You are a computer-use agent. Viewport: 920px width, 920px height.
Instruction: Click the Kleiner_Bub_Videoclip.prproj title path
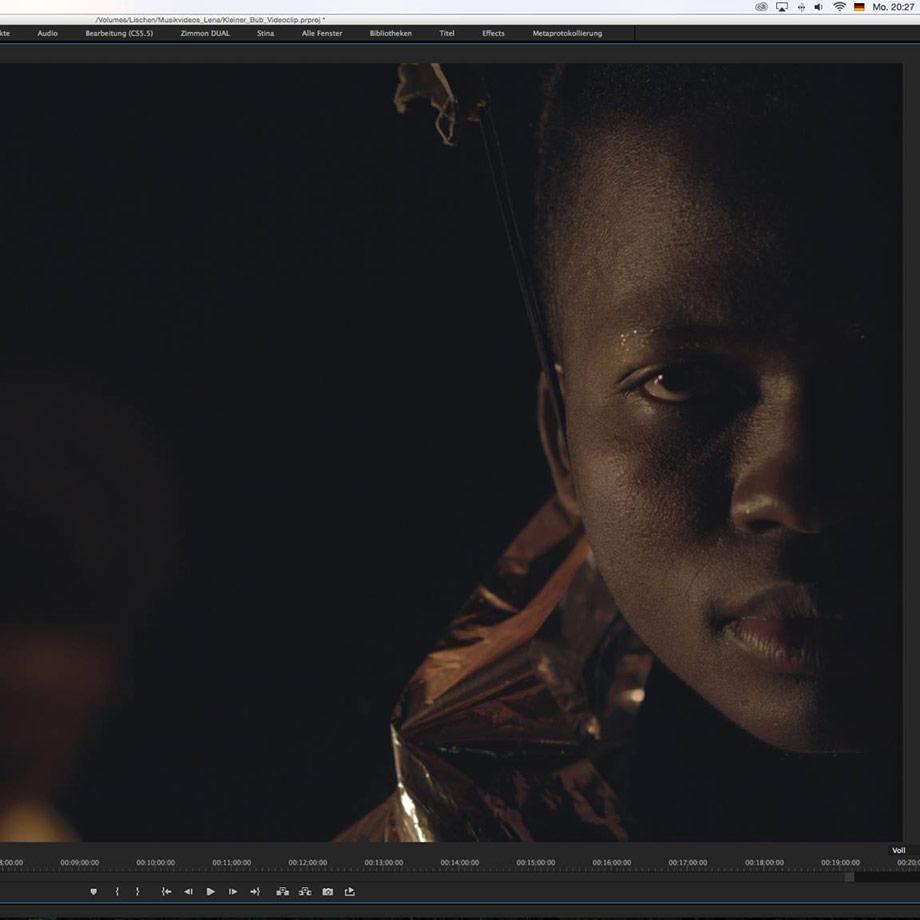pyautogui.click(x=210, y=20)
